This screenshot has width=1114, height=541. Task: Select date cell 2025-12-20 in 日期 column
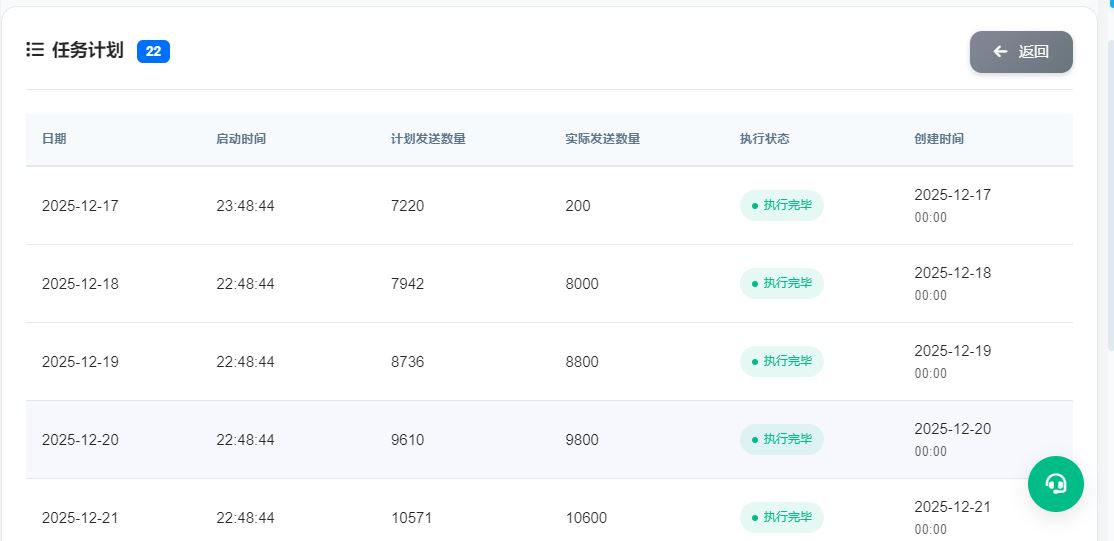[x=80, y=440]
